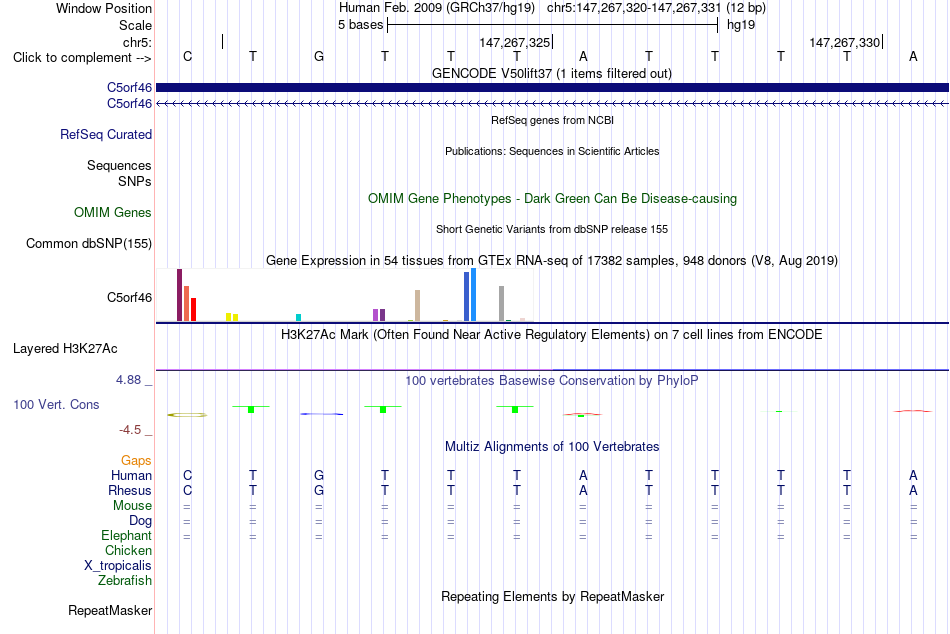This screenshot has height=634, width=950.
Task: Click the Layered H3K27Ac track label
Action: pos(65,349)
